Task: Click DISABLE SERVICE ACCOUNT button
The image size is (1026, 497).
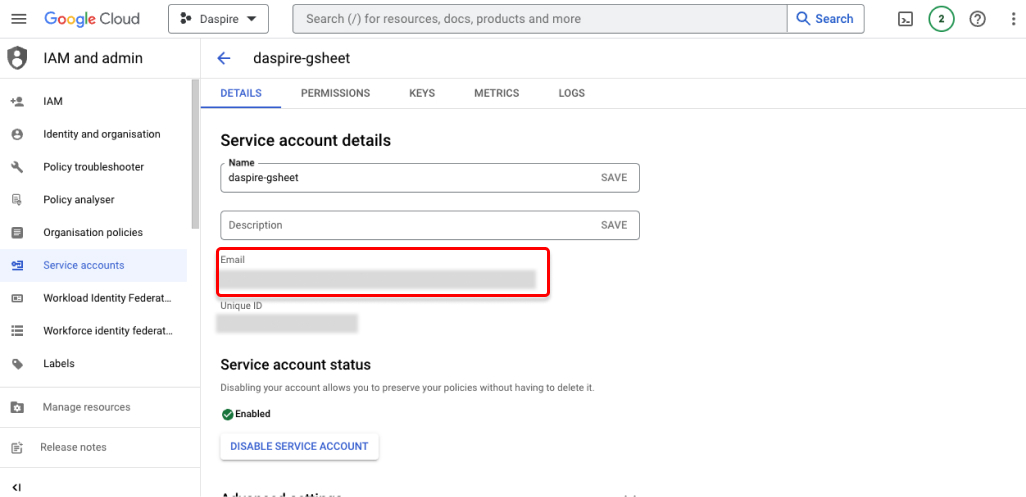Action: point(299,446)
